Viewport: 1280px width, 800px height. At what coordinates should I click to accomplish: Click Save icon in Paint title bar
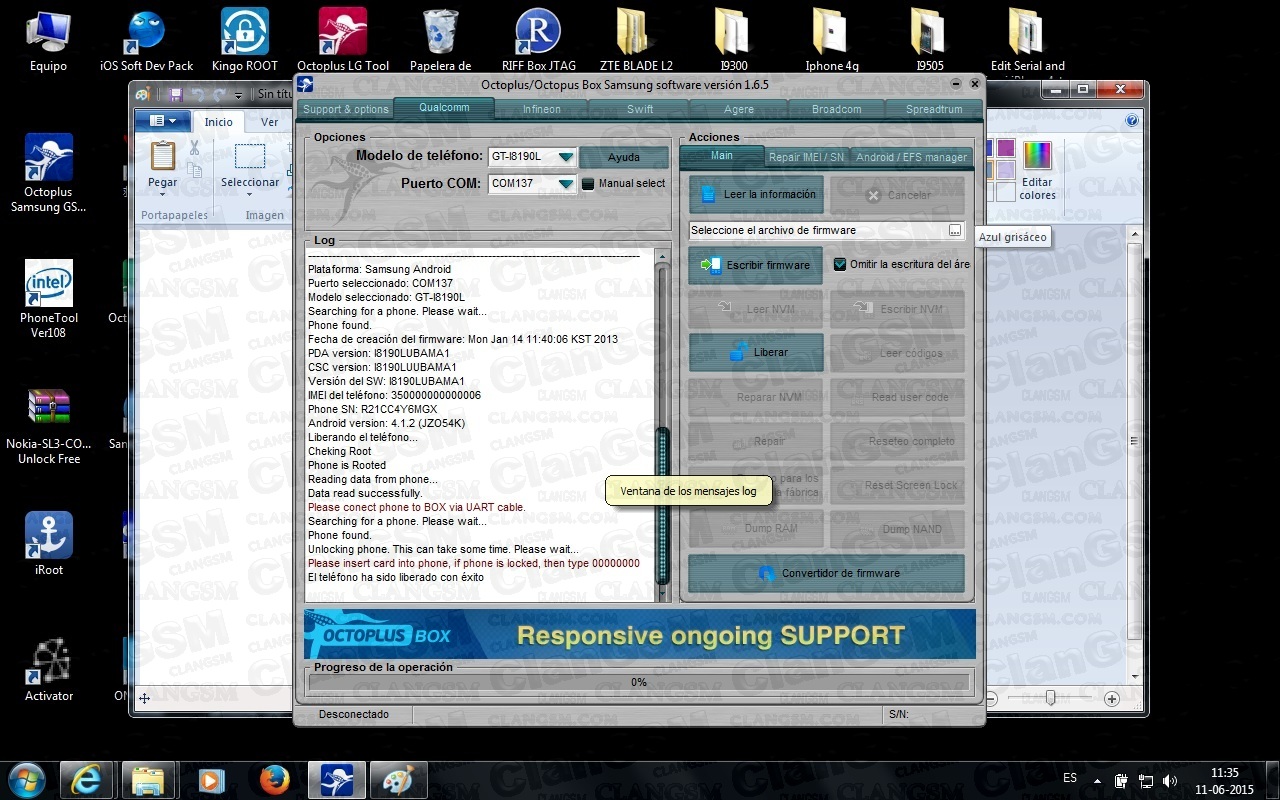pos(175,94)
